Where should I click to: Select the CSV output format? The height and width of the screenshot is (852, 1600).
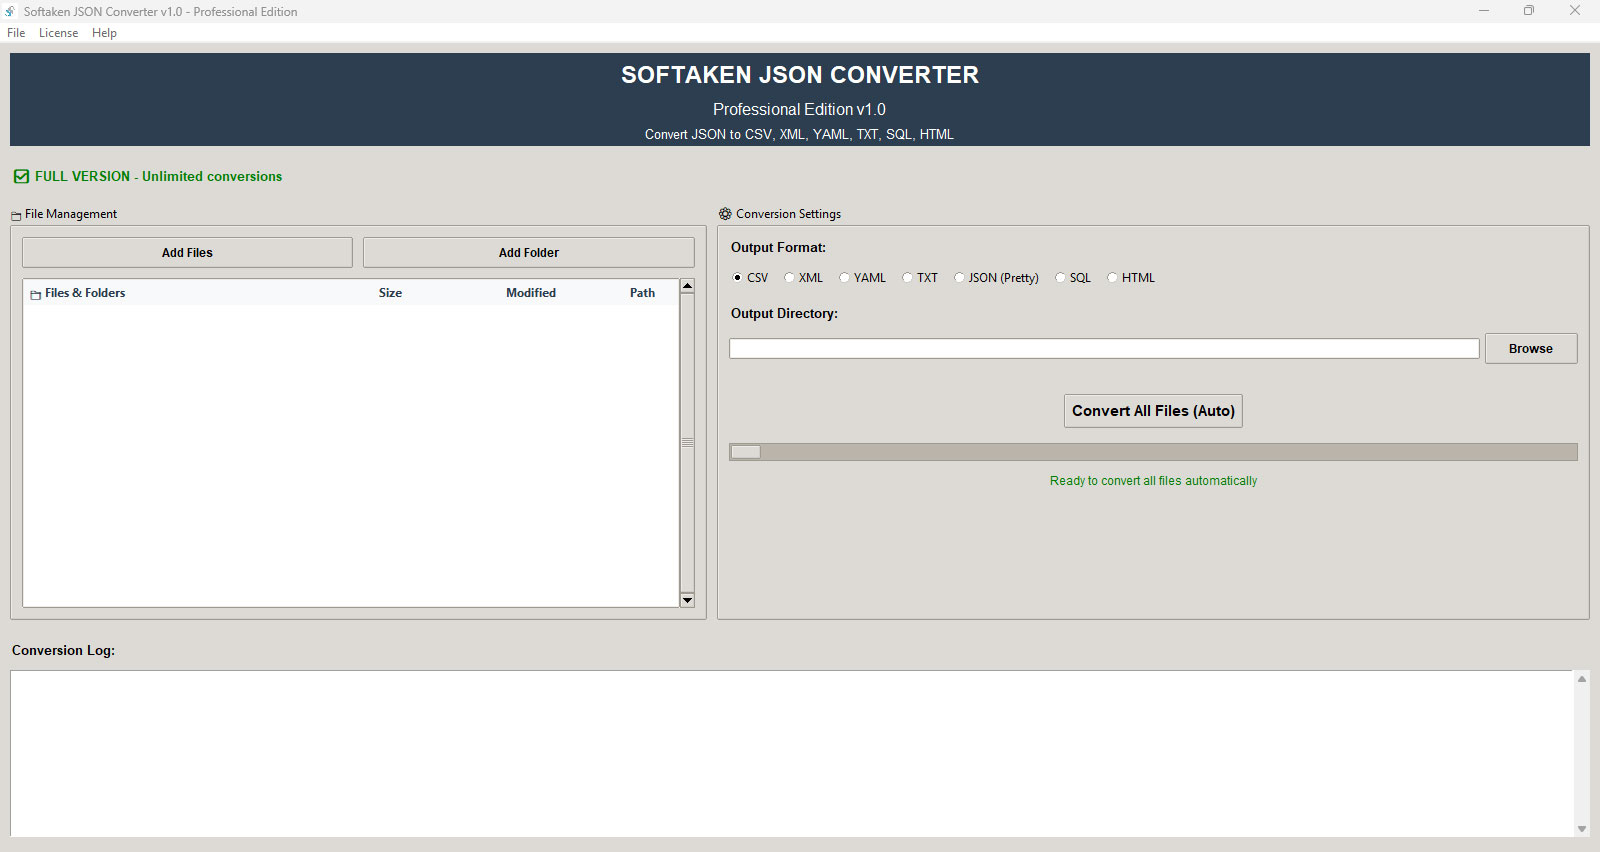pyautogui.click(x=738, y=278)
